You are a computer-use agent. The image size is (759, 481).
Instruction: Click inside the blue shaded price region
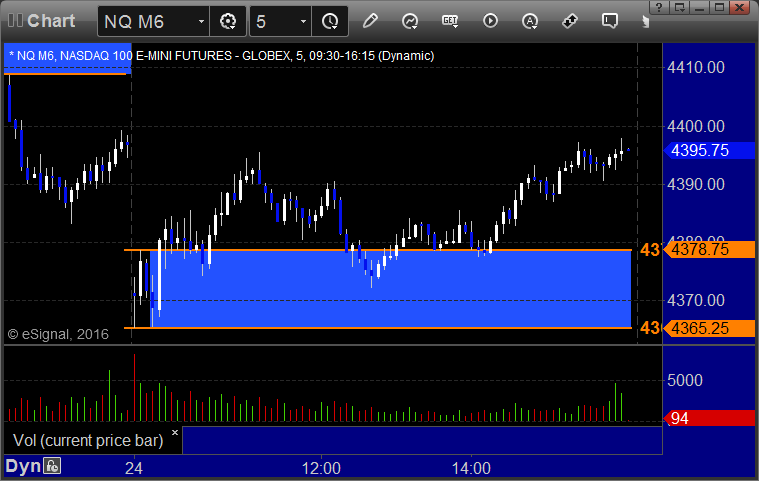point(391,289)
